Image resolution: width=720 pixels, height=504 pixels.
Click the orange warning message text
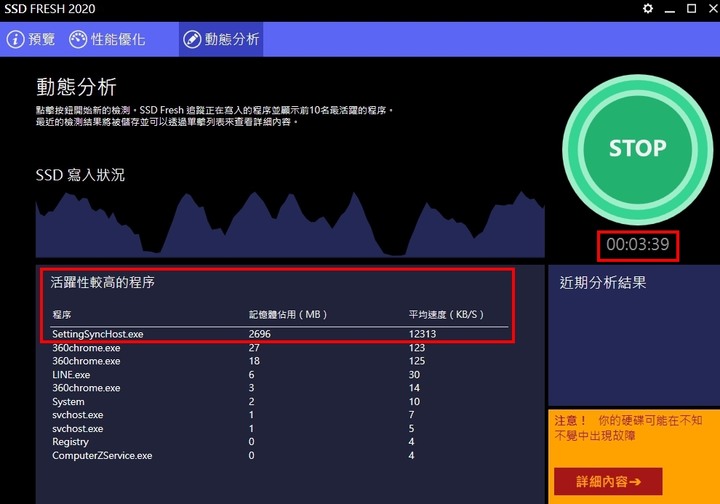[628, 428]
